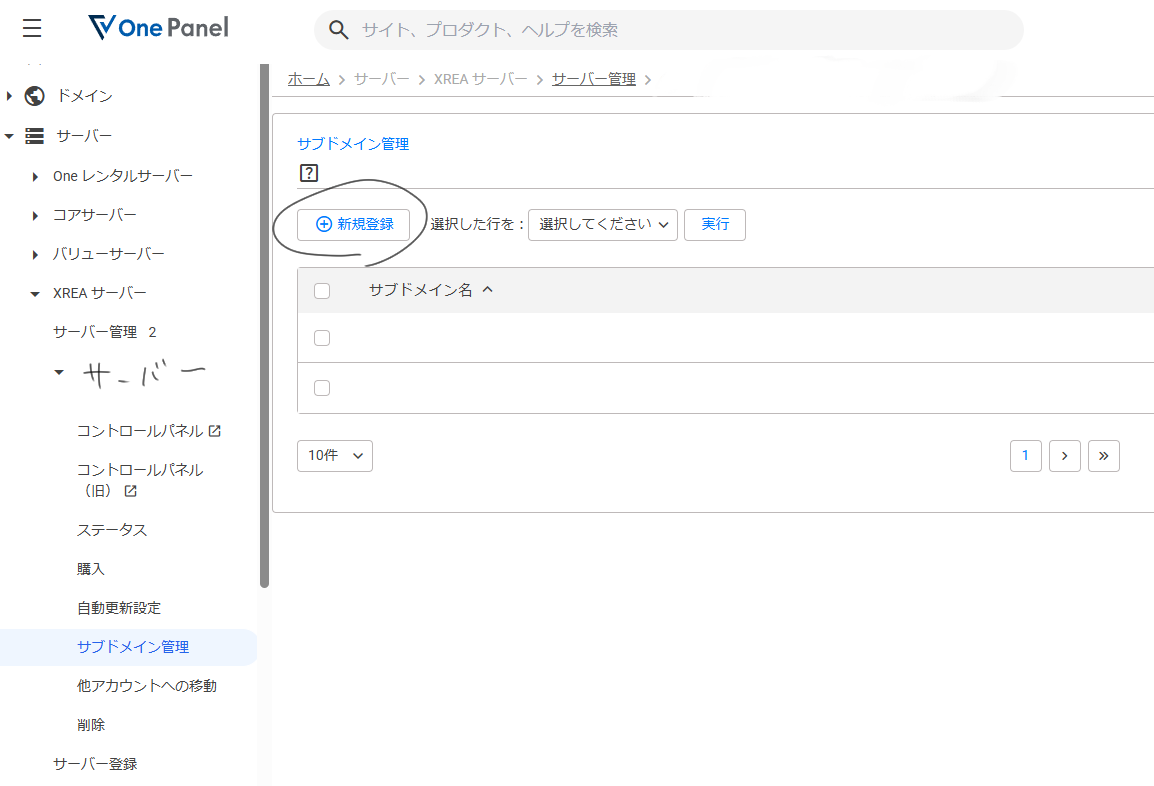Click the One Panel logo
This screenshot has height=786, width=1154.
[158, 28]
